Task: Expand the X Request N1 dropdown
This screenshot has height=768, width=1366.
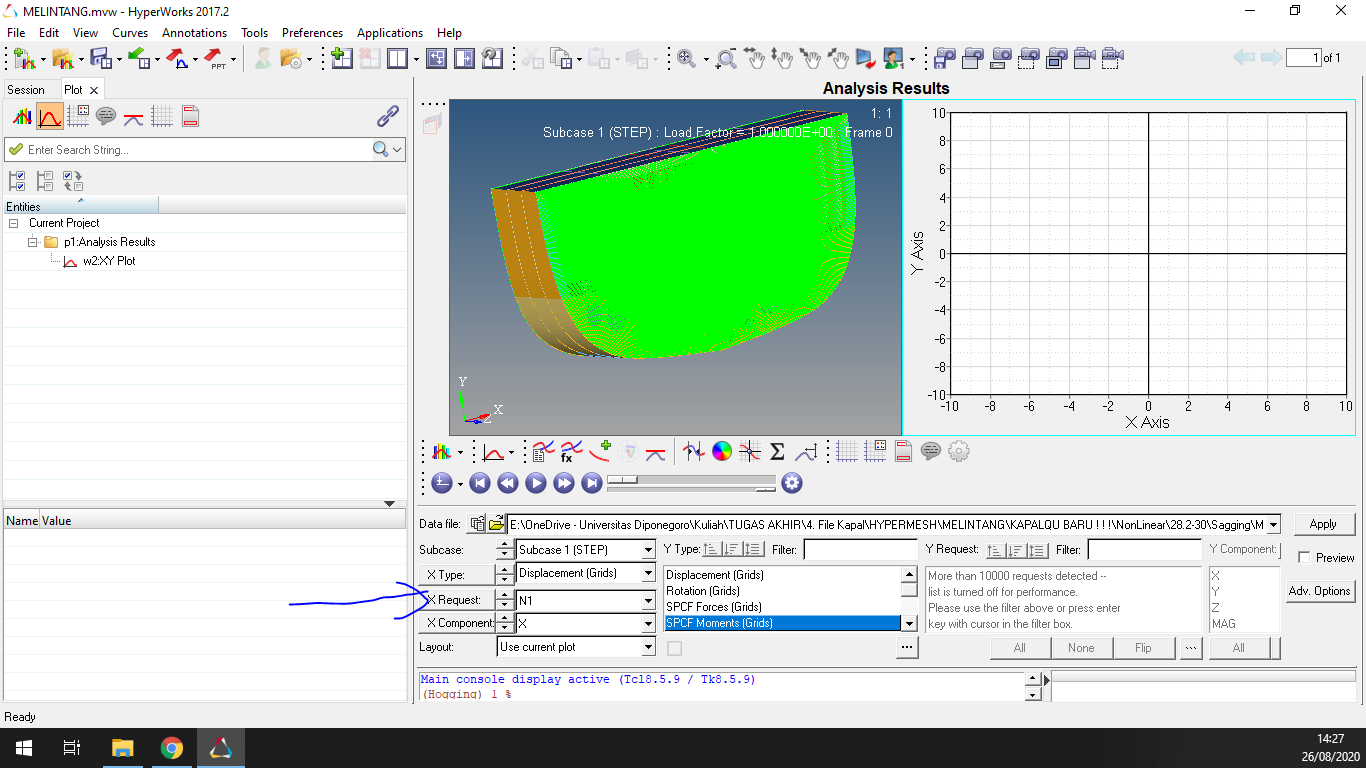Action: click(648, 601)
